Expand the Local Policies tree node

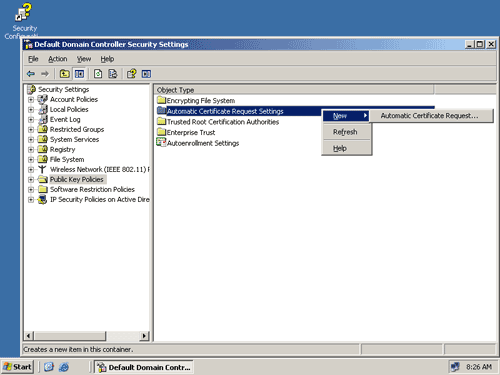coord(31,110)
